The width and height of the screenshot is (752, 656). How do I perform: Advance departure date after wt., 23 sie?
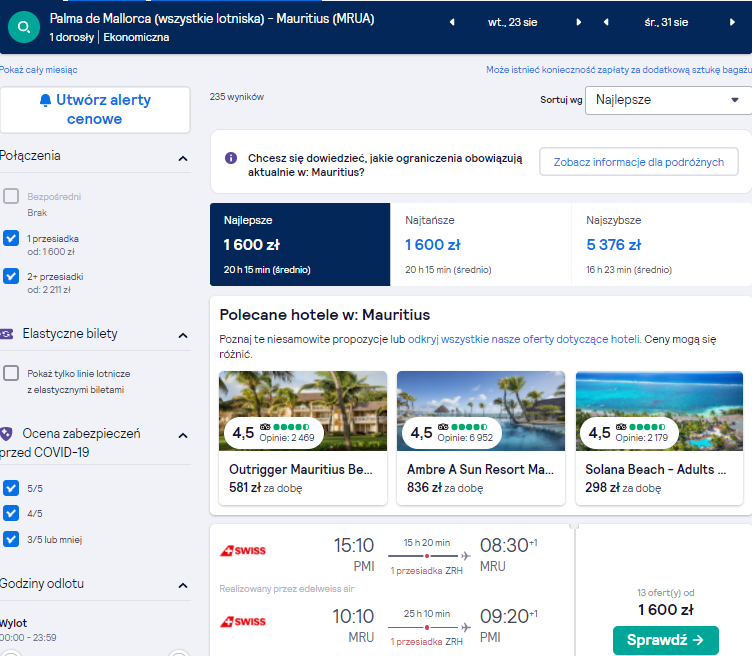tap(578, 22)
